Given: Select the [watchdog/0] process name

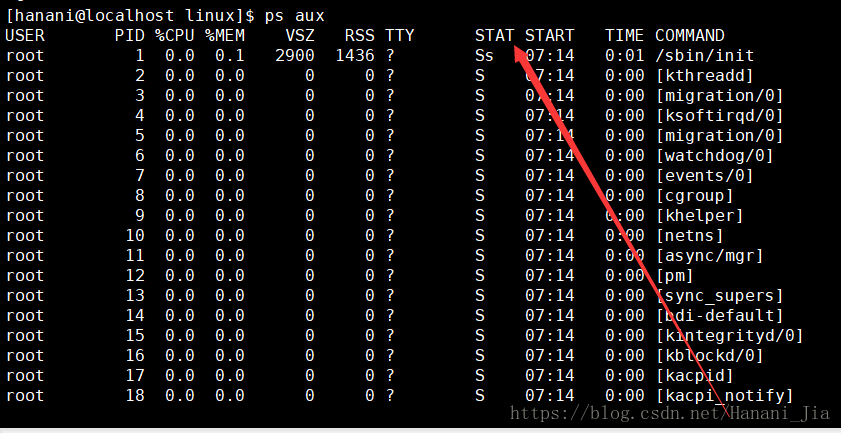Looking at the screenshot, I should [x=714, y=156].
